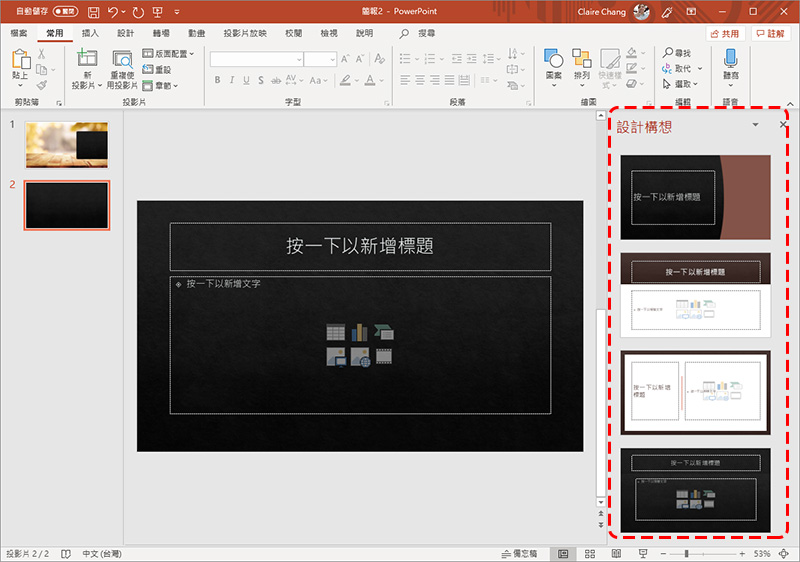Open the Arrange menu
This screenshot has height=562, width=800.
[x=582, y=66]
